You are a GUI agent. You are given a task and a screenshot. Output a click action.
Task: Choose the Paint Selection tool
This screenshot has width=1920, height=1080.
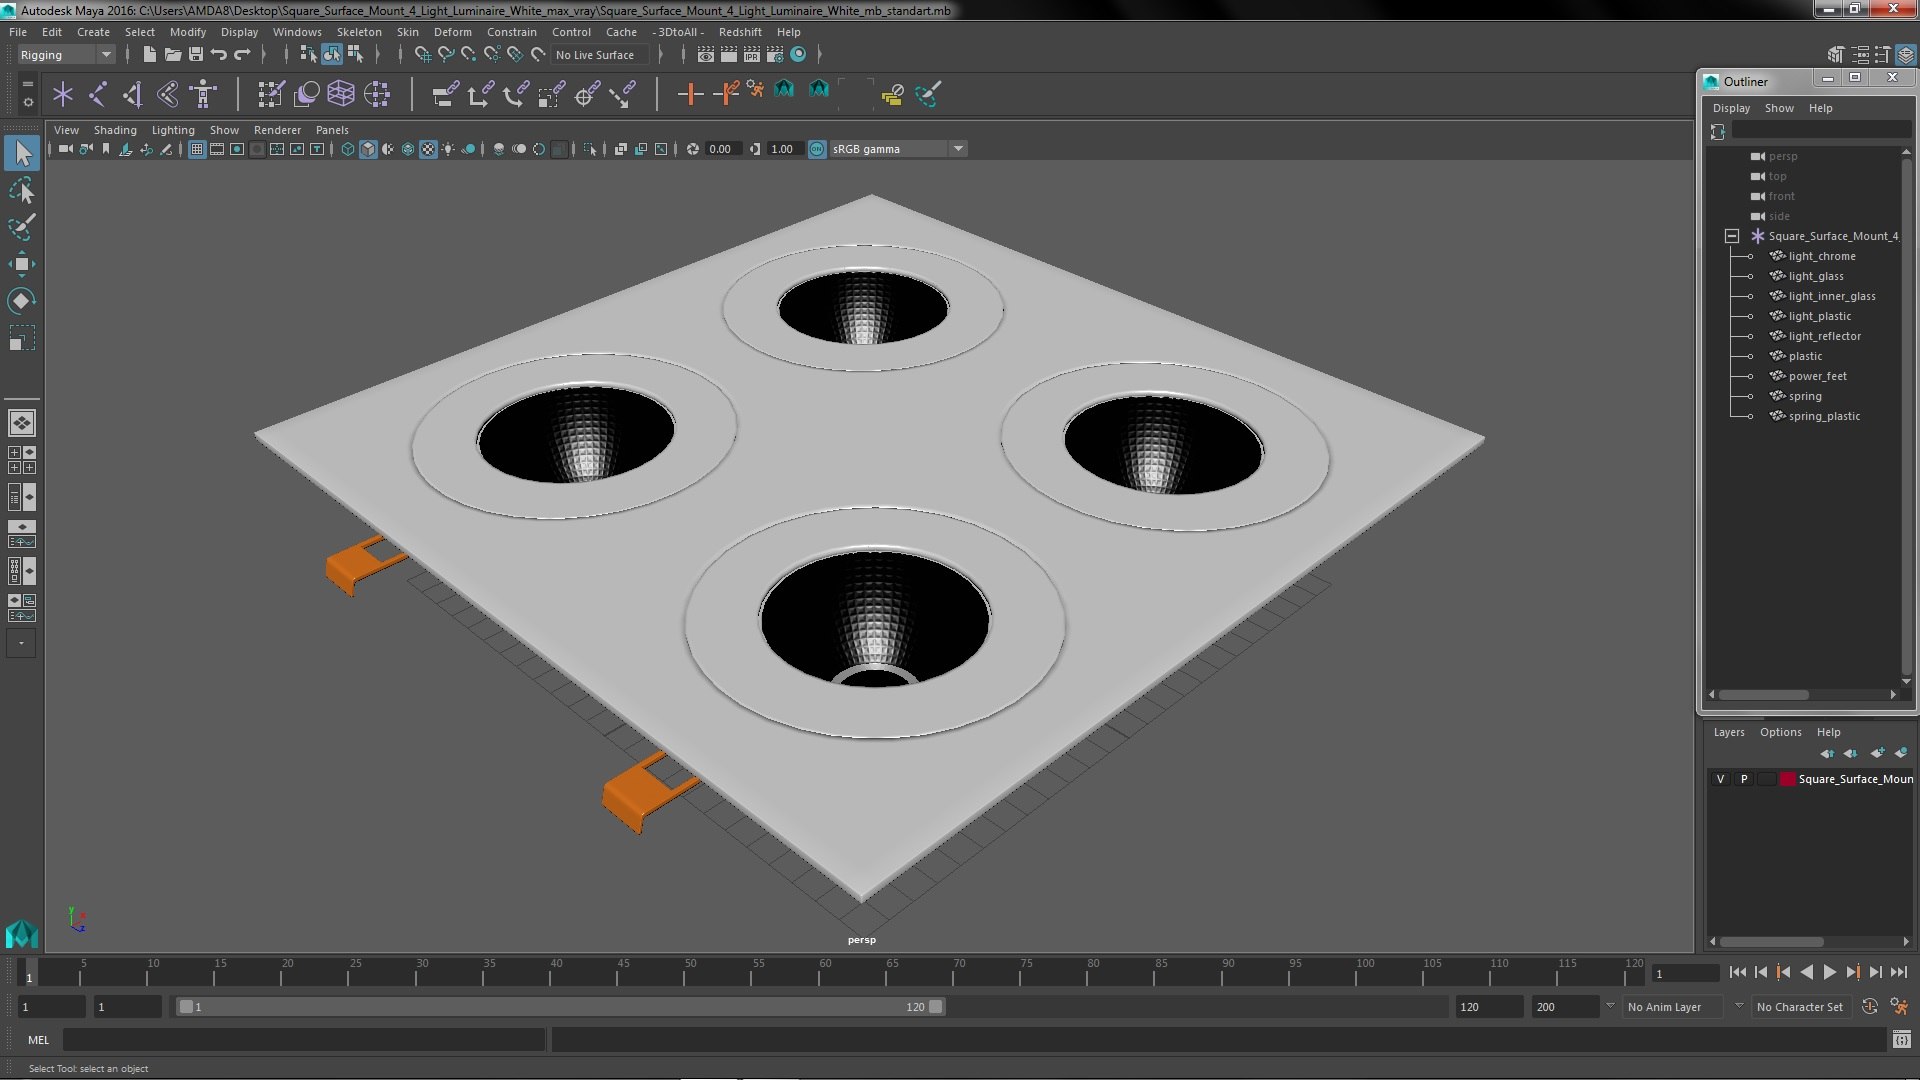[x=21, y=227]
